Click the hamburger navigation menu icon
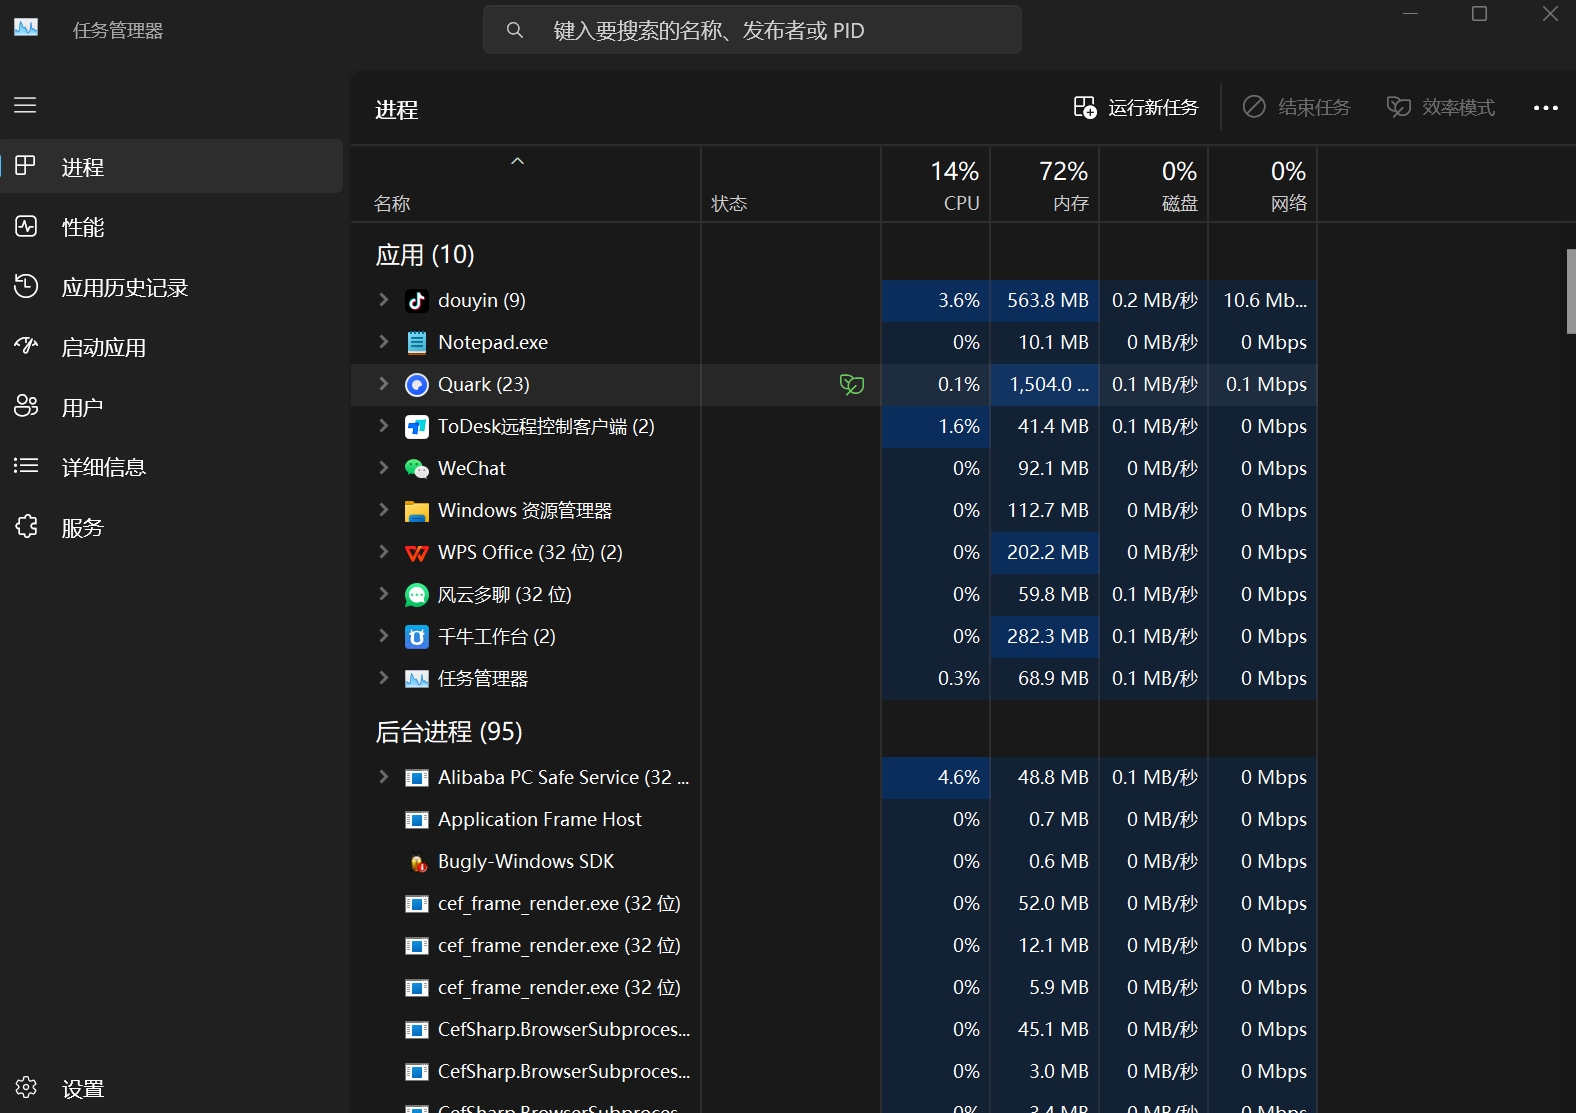1576x1113 pixels. (x=25, y=105)
